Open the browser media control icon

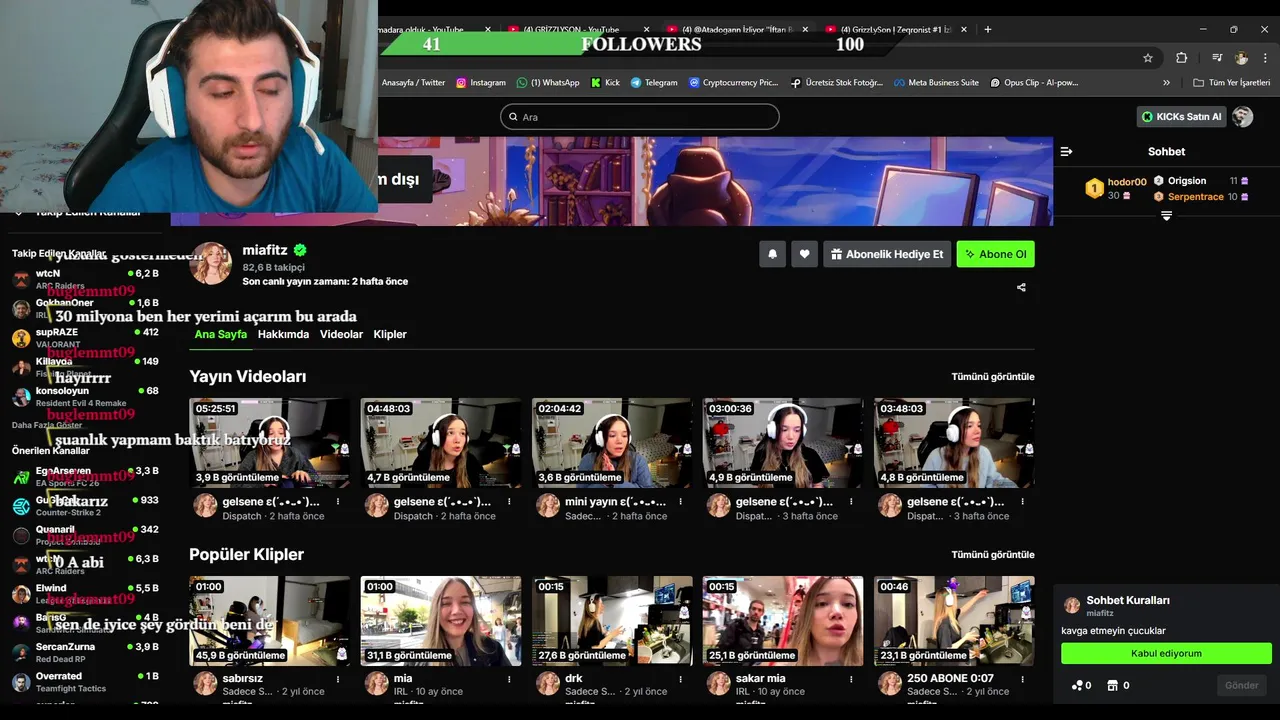click(1217, 58)
